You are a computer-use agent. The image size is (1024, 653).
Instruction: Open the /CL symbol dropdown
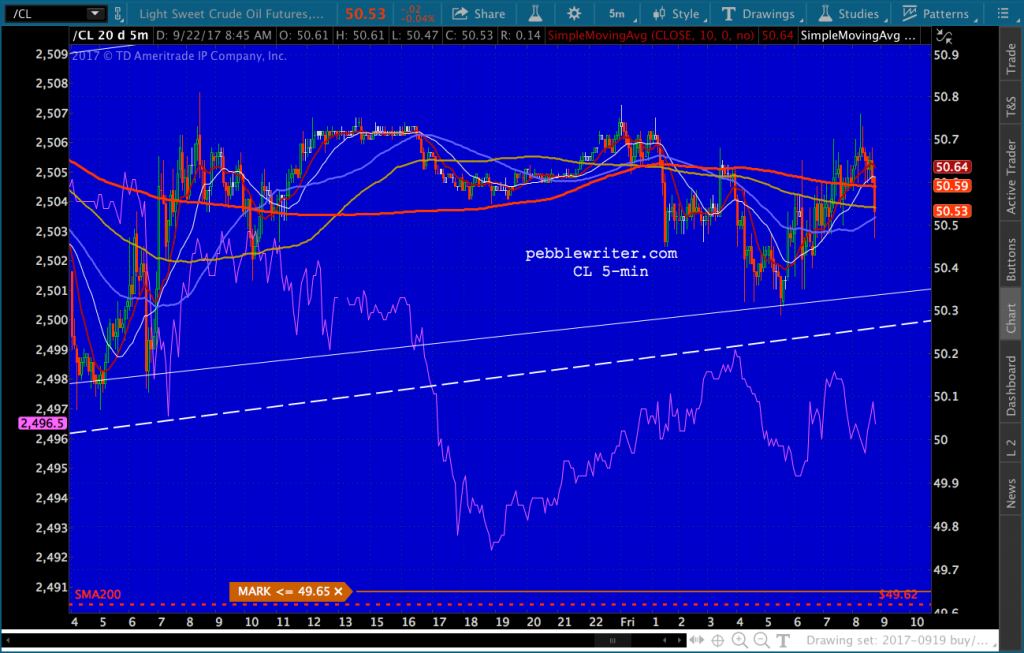tap(95, 13)
